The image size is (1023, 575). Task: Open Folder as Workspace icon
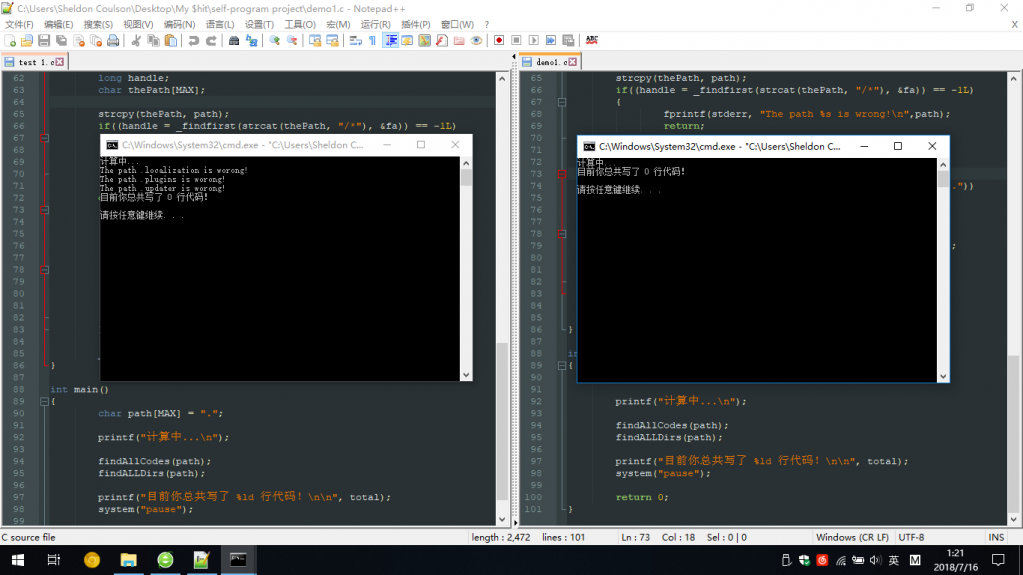pos(459,40)
